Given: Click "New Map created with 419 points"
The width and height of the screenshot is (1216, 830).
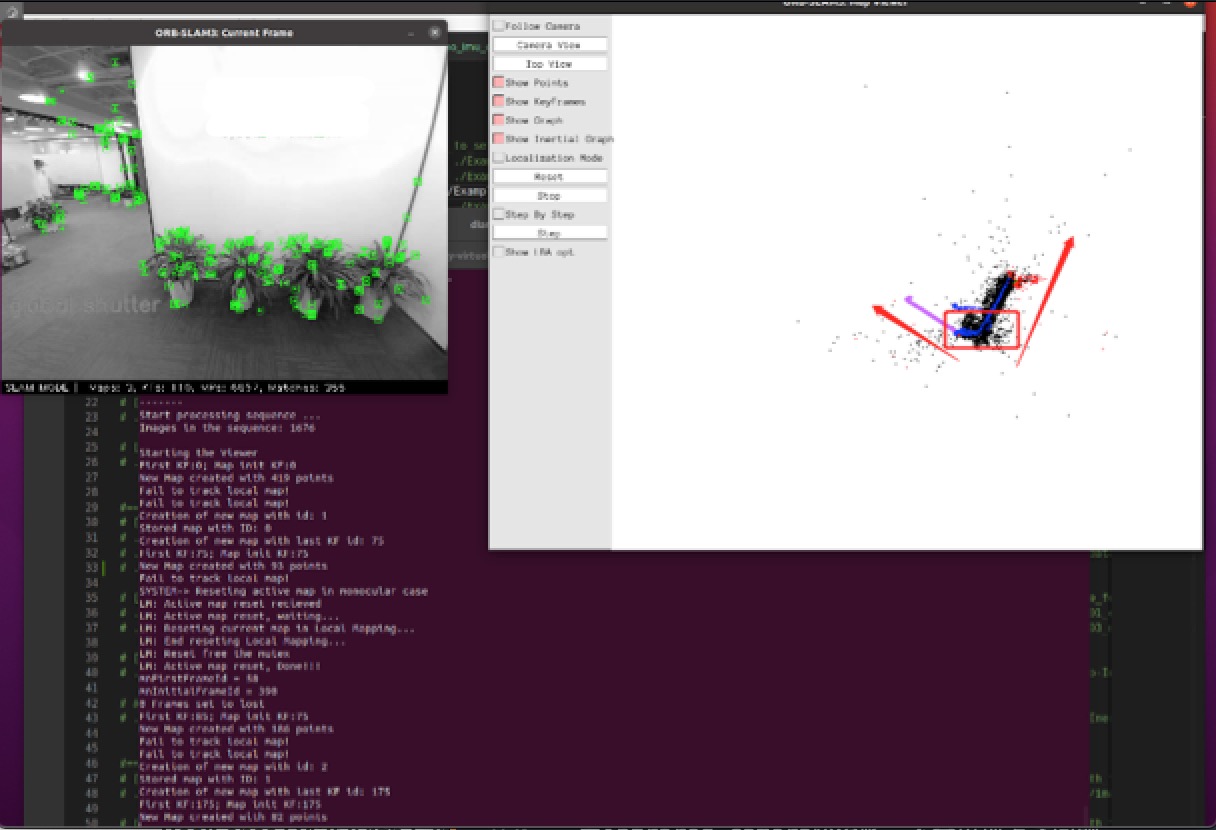Looking at the screenshot, I should click(236, 478).
